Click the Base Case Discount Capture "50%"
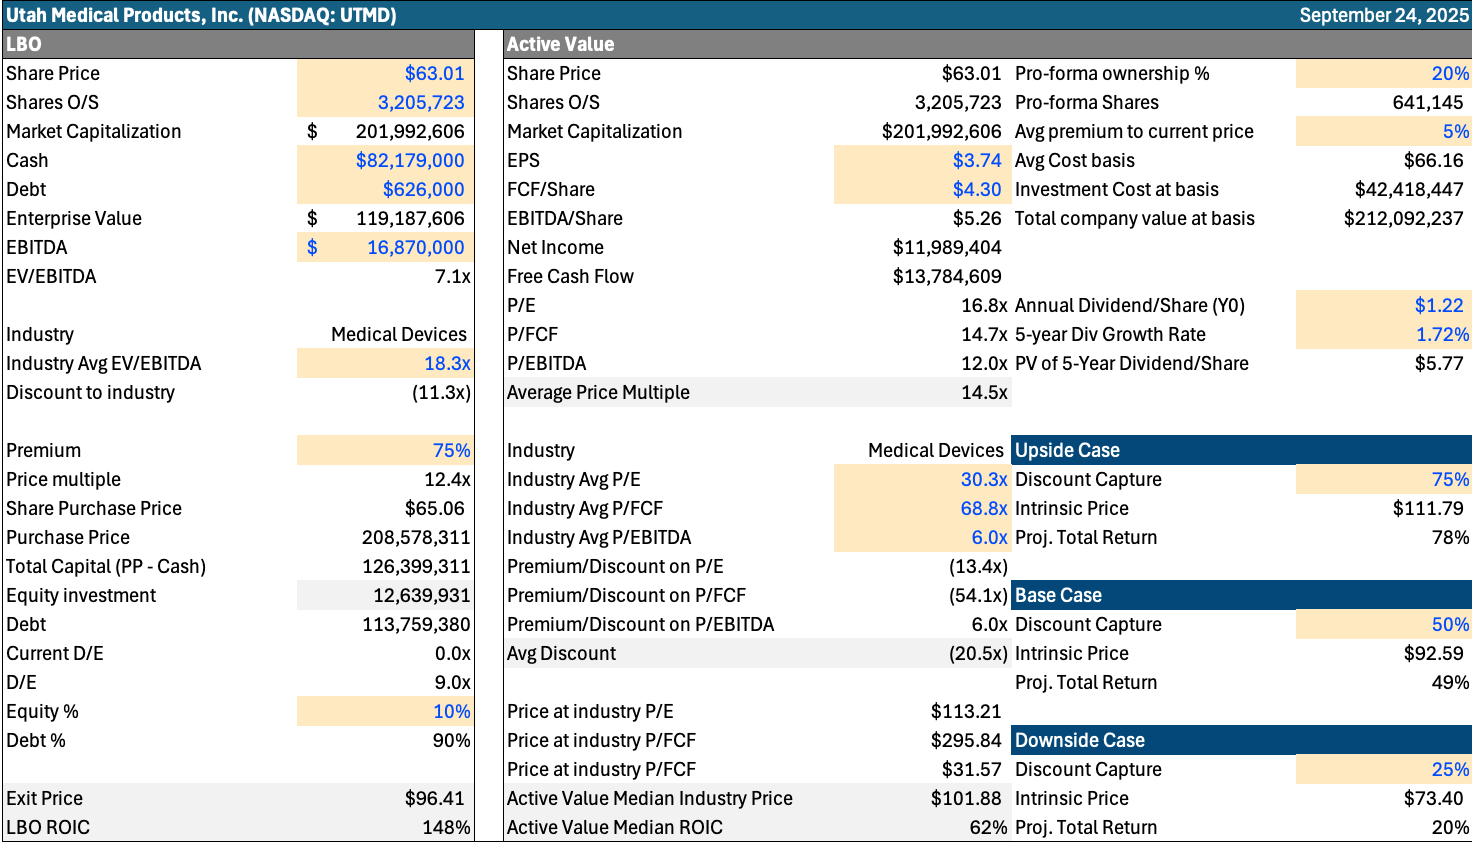 (1450, 624)
